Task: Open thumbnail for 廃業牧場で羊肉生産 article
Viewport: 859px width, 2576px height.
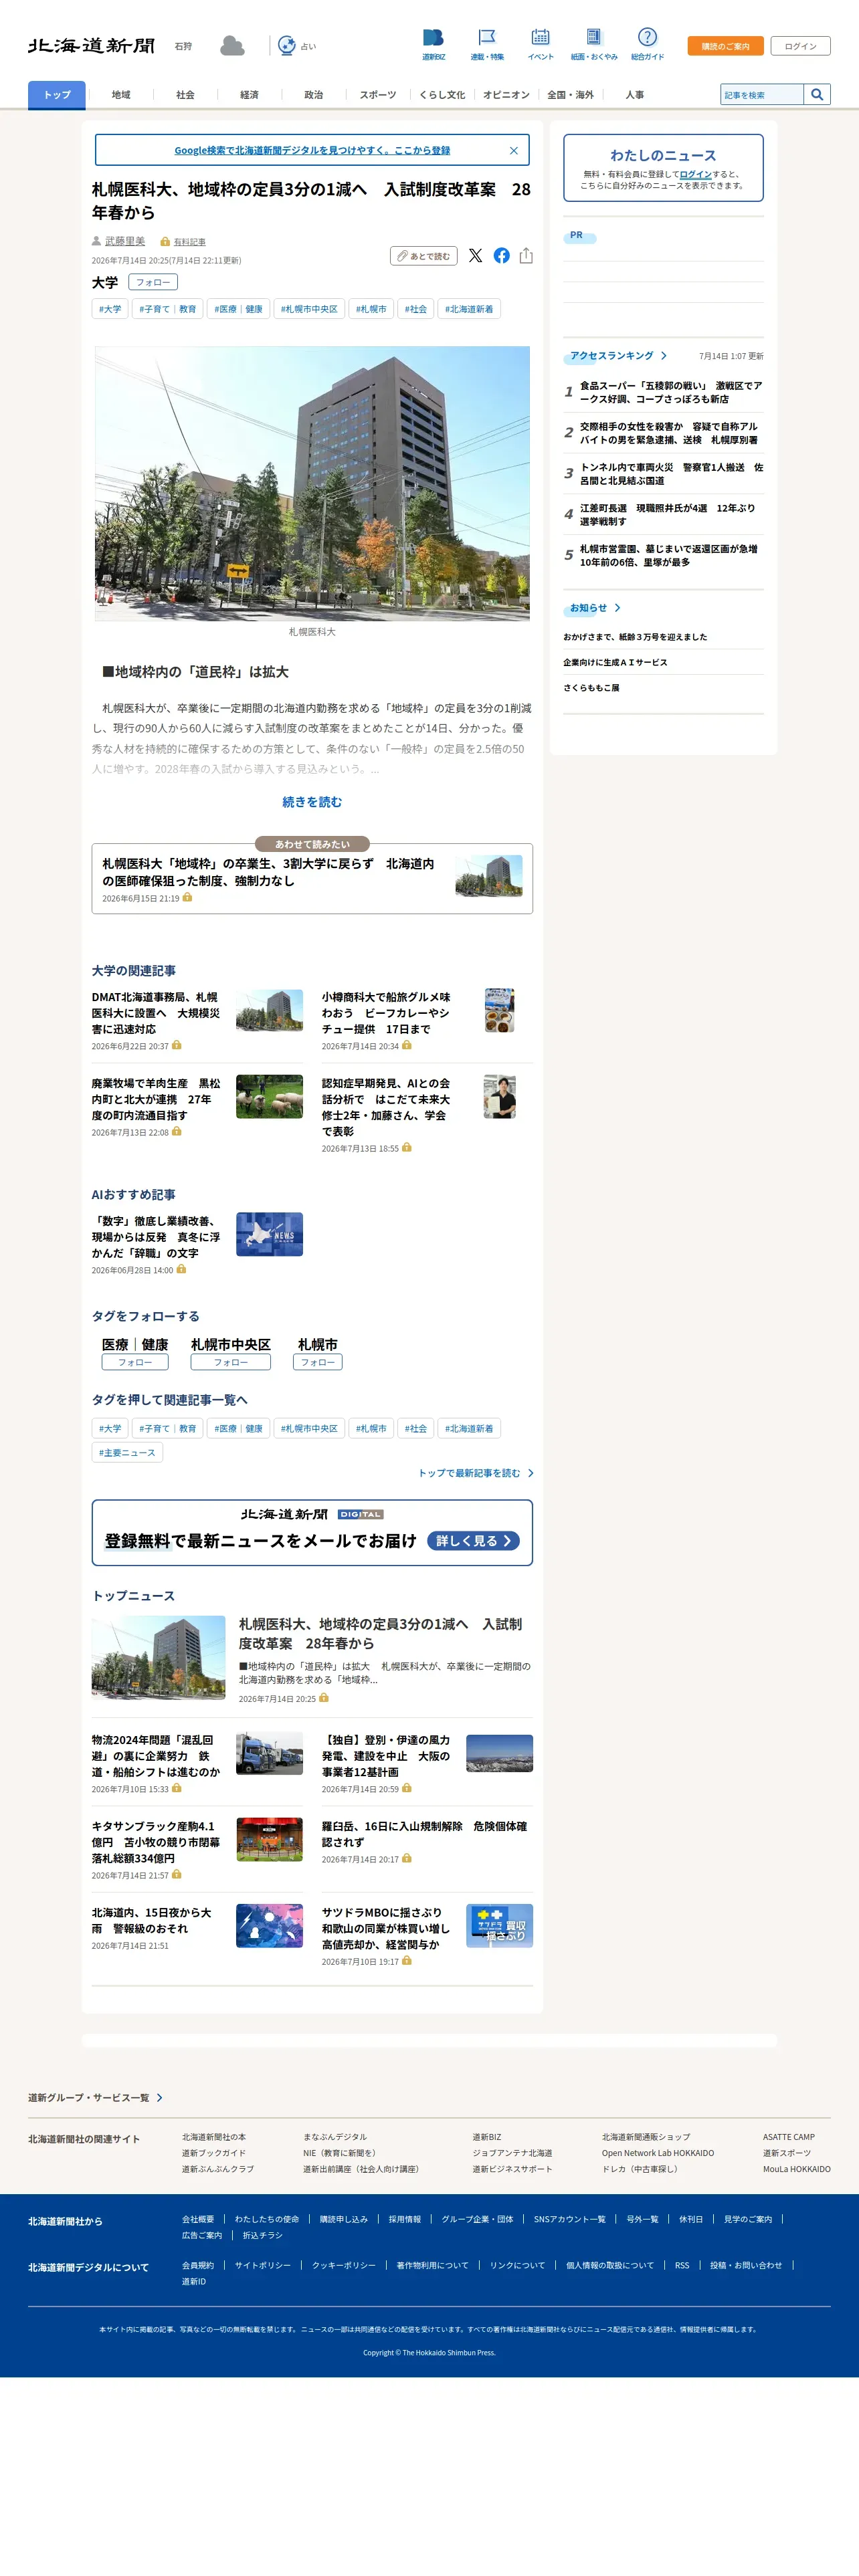Action: (x=269, y=1097)
